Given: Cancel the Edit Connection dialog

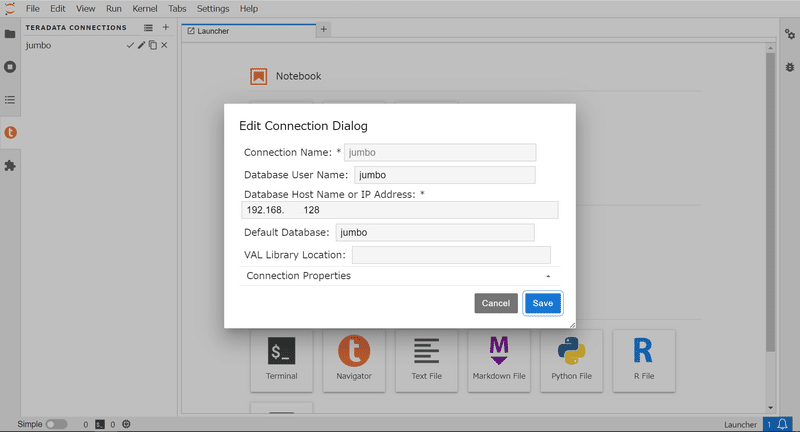Looking at the screenshot, I should (x=496, y=303).
